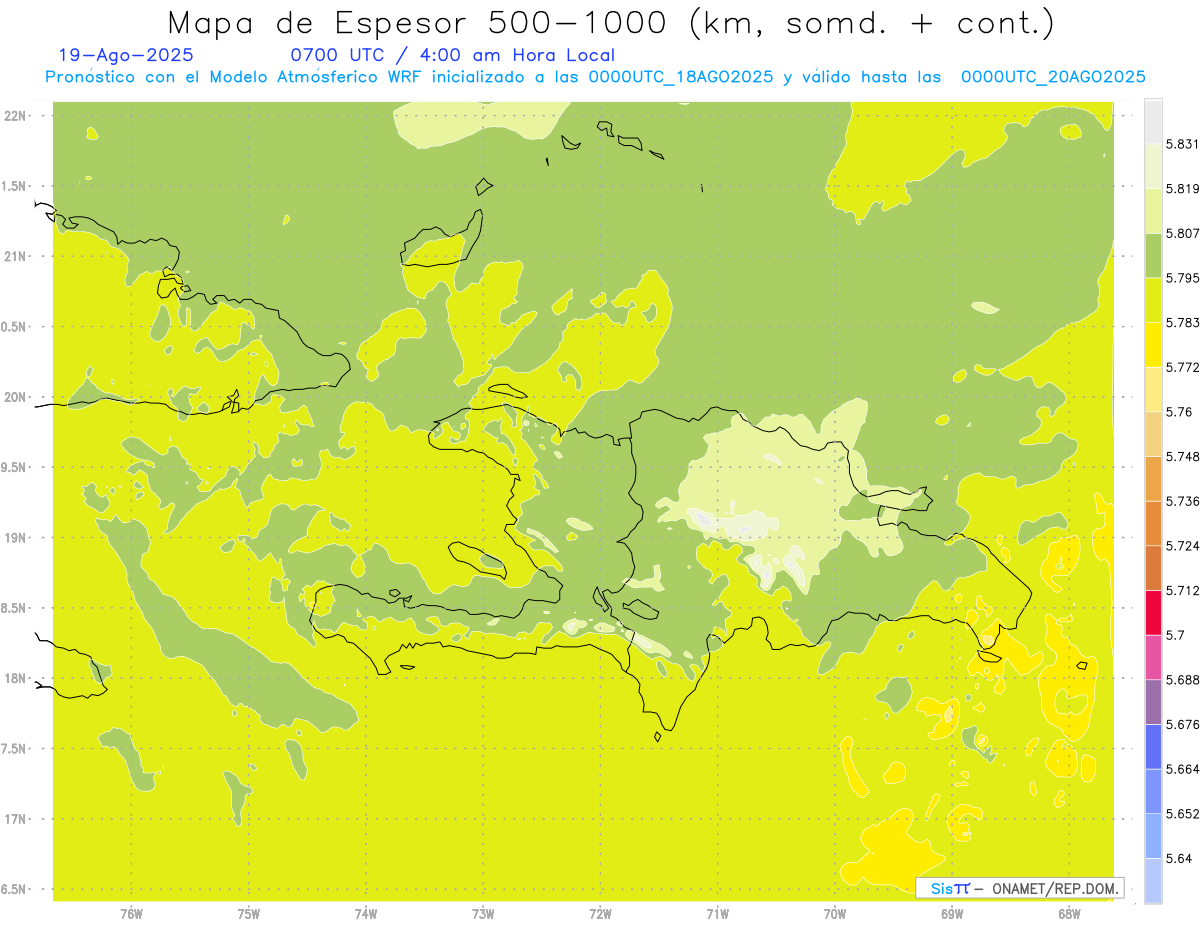1200x927 pixels.
Task: Select the orange legend swatch between 5.736 and 5.748
Action: click(x=1153, y=478)
